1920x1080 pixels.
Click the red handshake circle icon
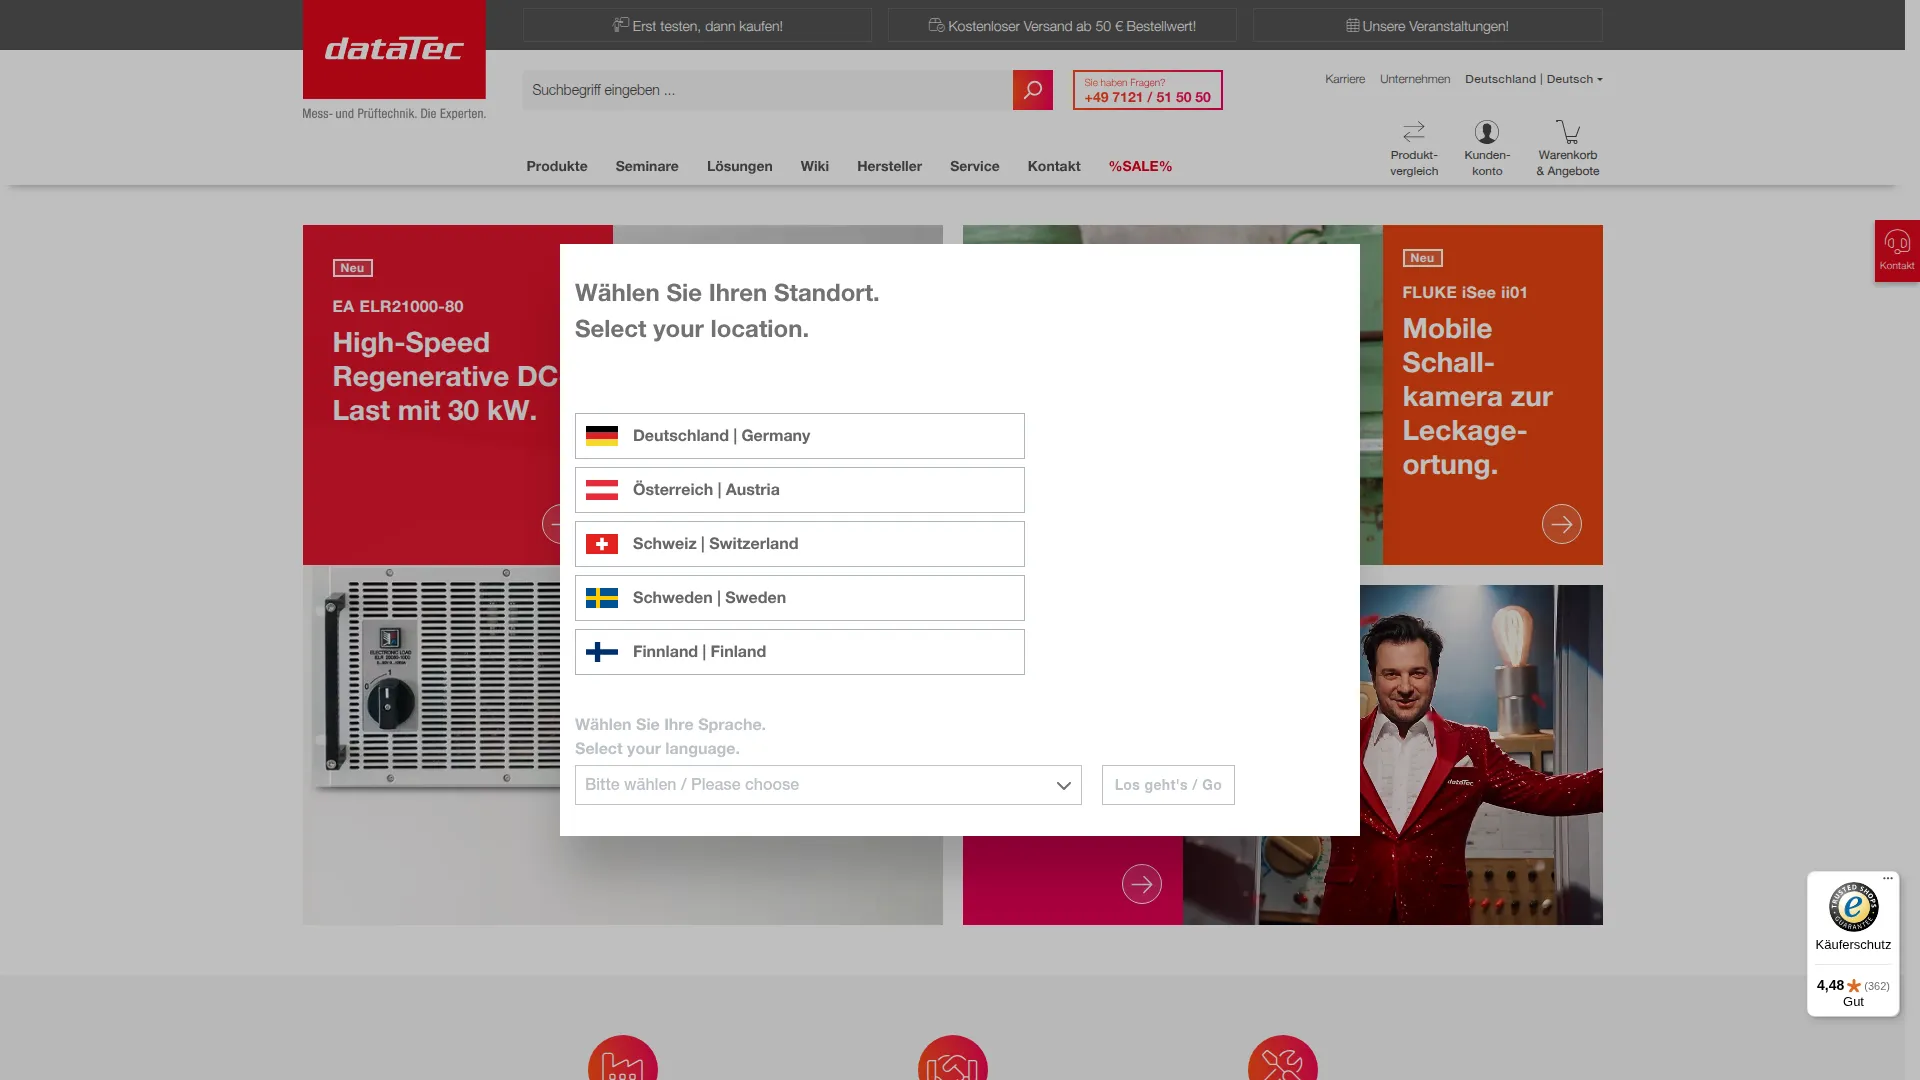pos(953,1058)
